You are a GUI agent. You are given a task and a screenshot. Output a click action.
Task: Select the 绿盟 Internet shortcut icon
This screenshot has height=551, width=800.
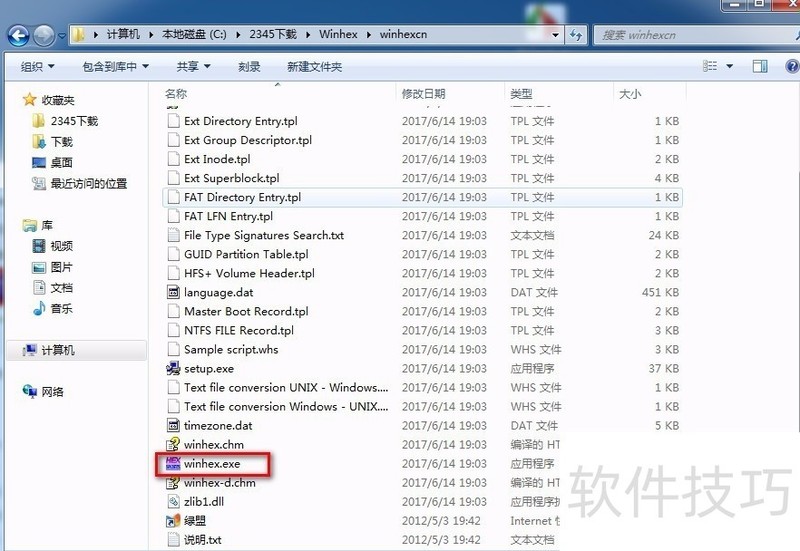(x=173, y=520)
